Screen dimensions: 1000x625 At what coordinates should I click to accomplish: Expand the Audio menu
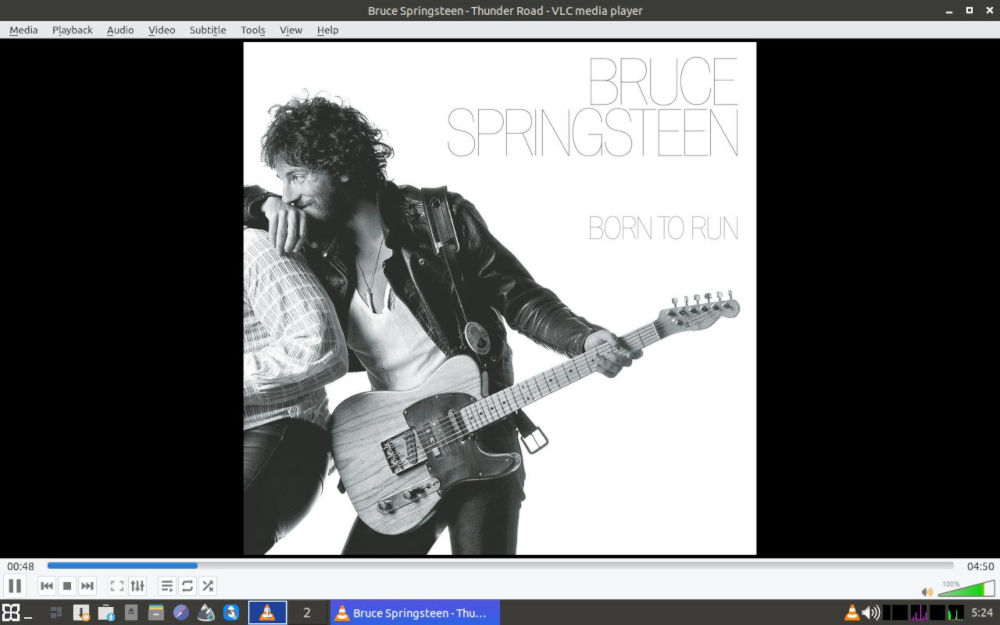pos(120,30)
